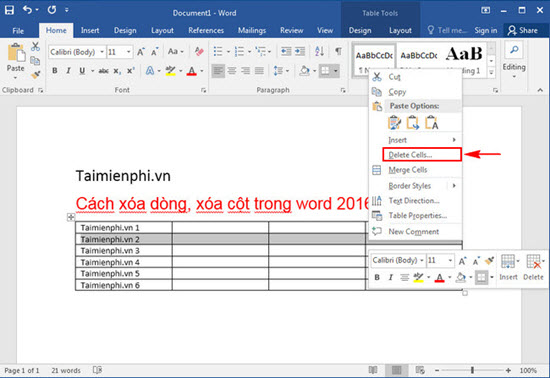Click the Paste clipboard icon in the ribbon
This screenshot has height=378, width=550.
click(x=16, y=53)
